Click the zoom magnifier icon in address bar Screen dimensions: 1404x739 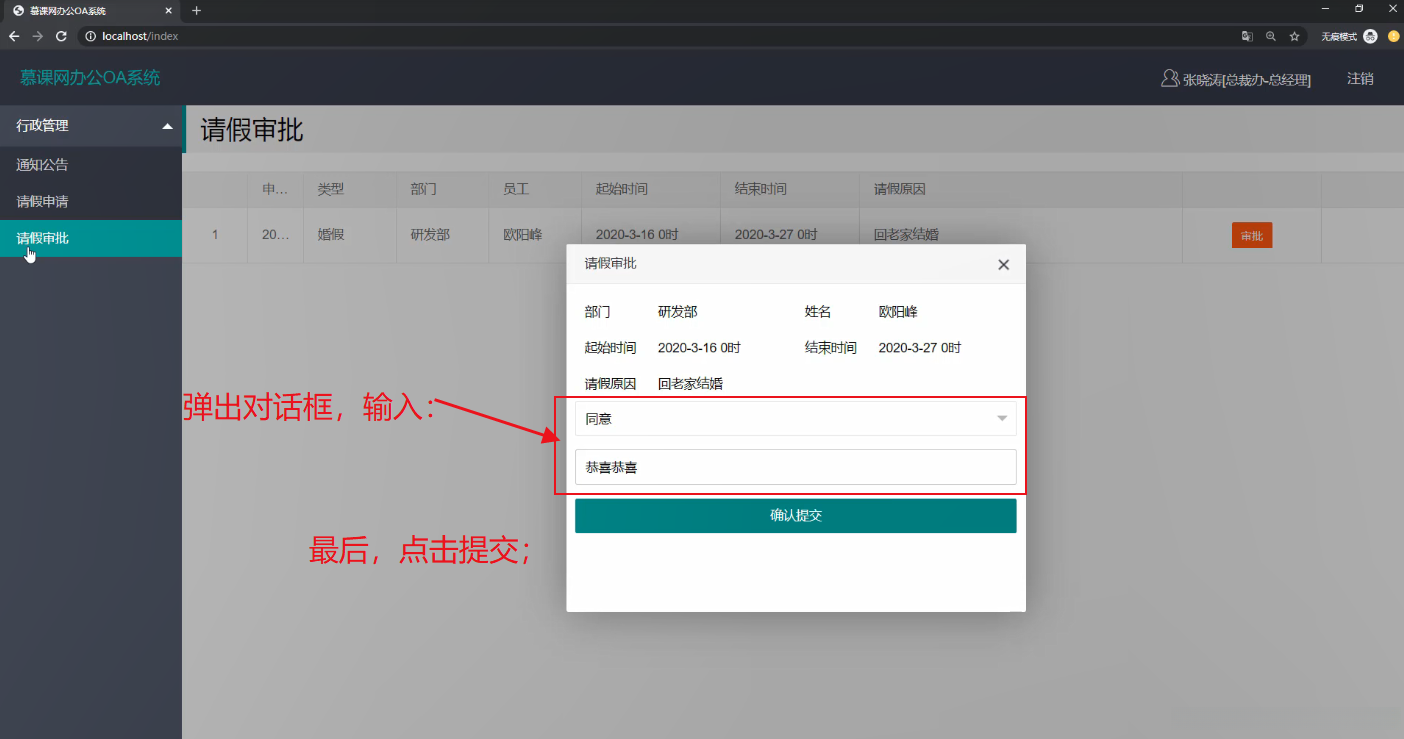tap(1271, 36)
